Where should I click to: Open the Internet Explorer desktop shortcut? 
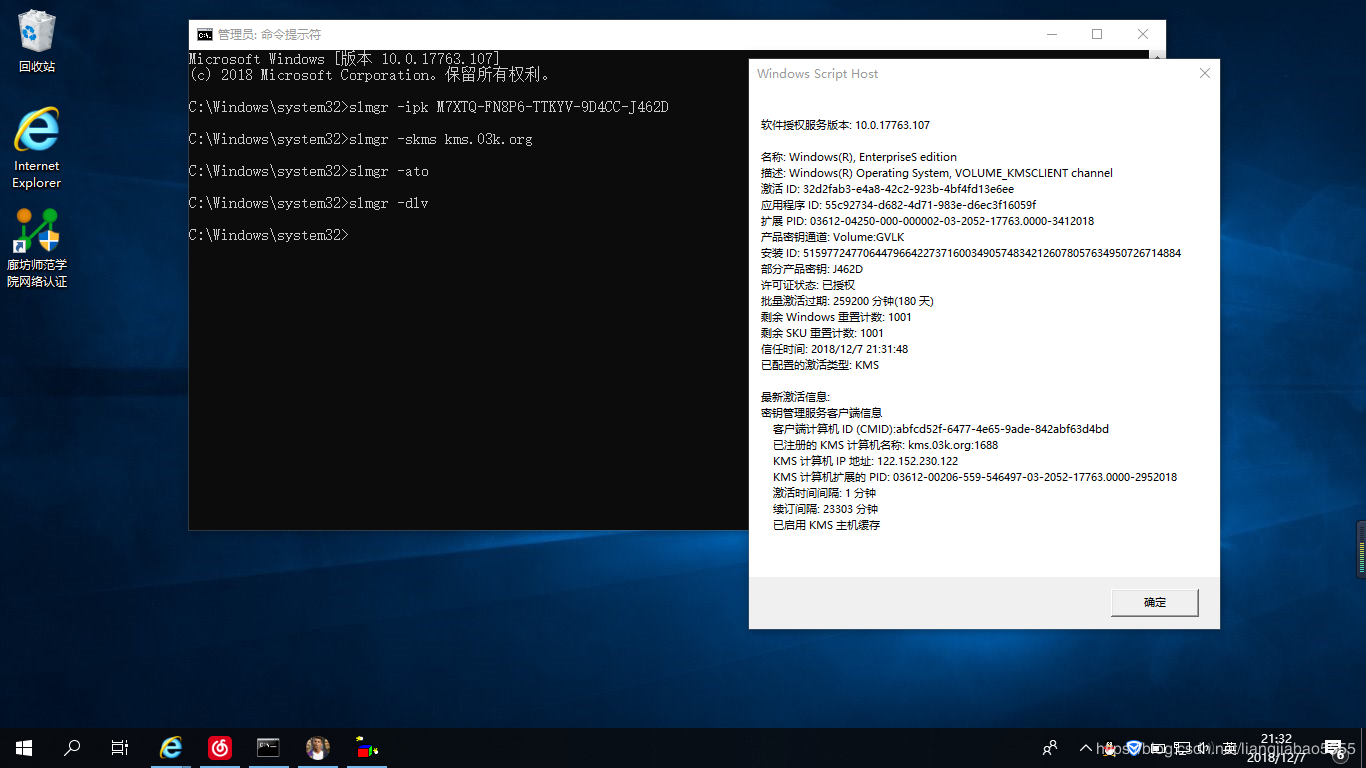coord(36,148)
